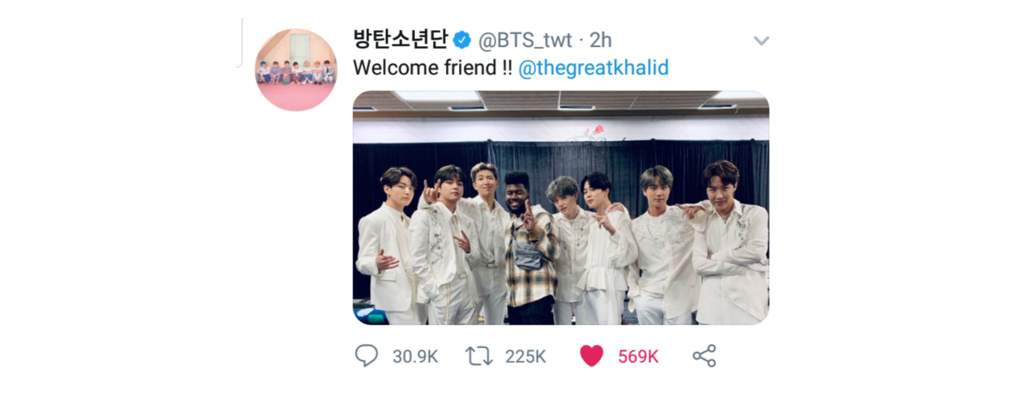The width and height of the screenshot is (1024, 394).
Task: Click the gray bag on plaid jacket
Action: tap(528, 254)
